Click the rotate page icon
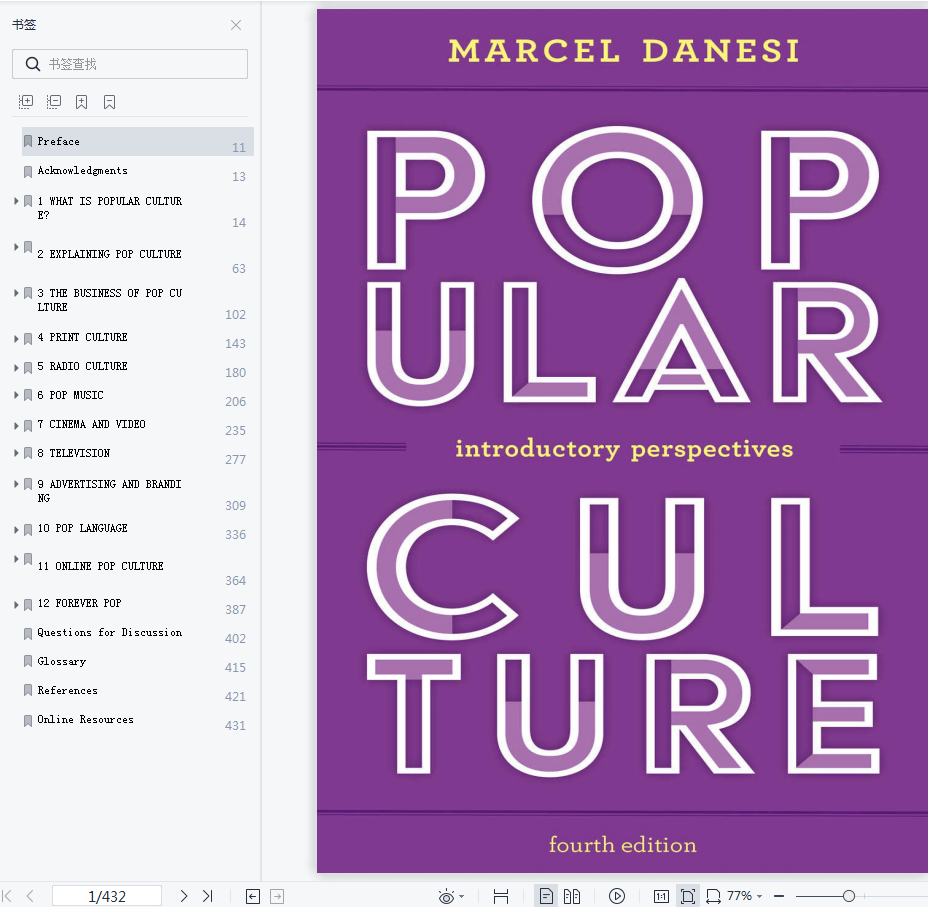 [x=714, y=896]
